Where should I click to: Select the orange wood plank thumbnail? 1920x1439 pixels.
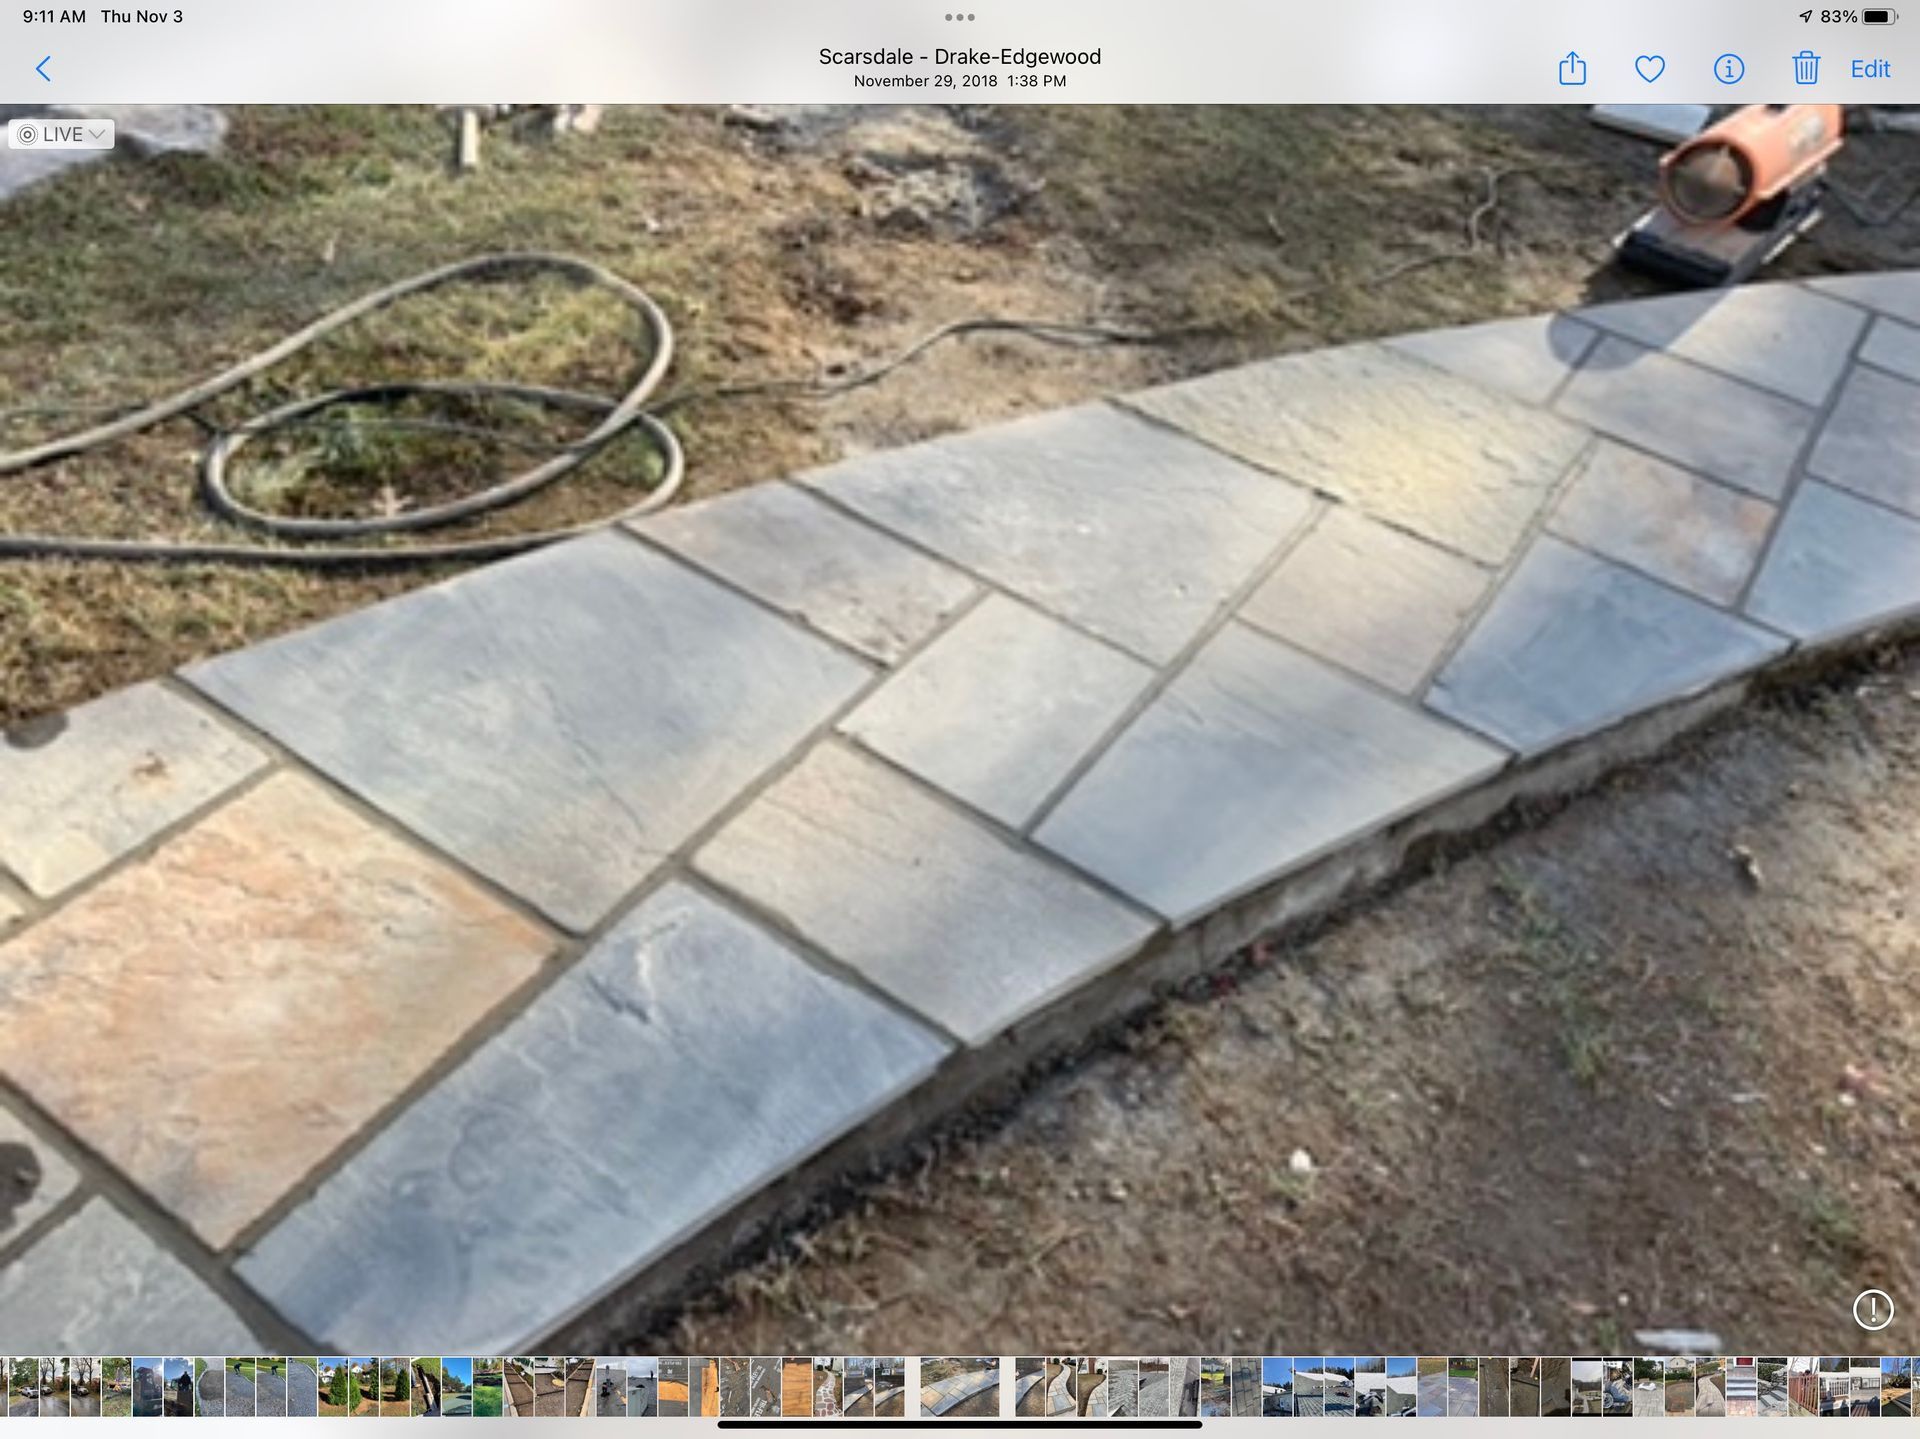point(796,1387)
